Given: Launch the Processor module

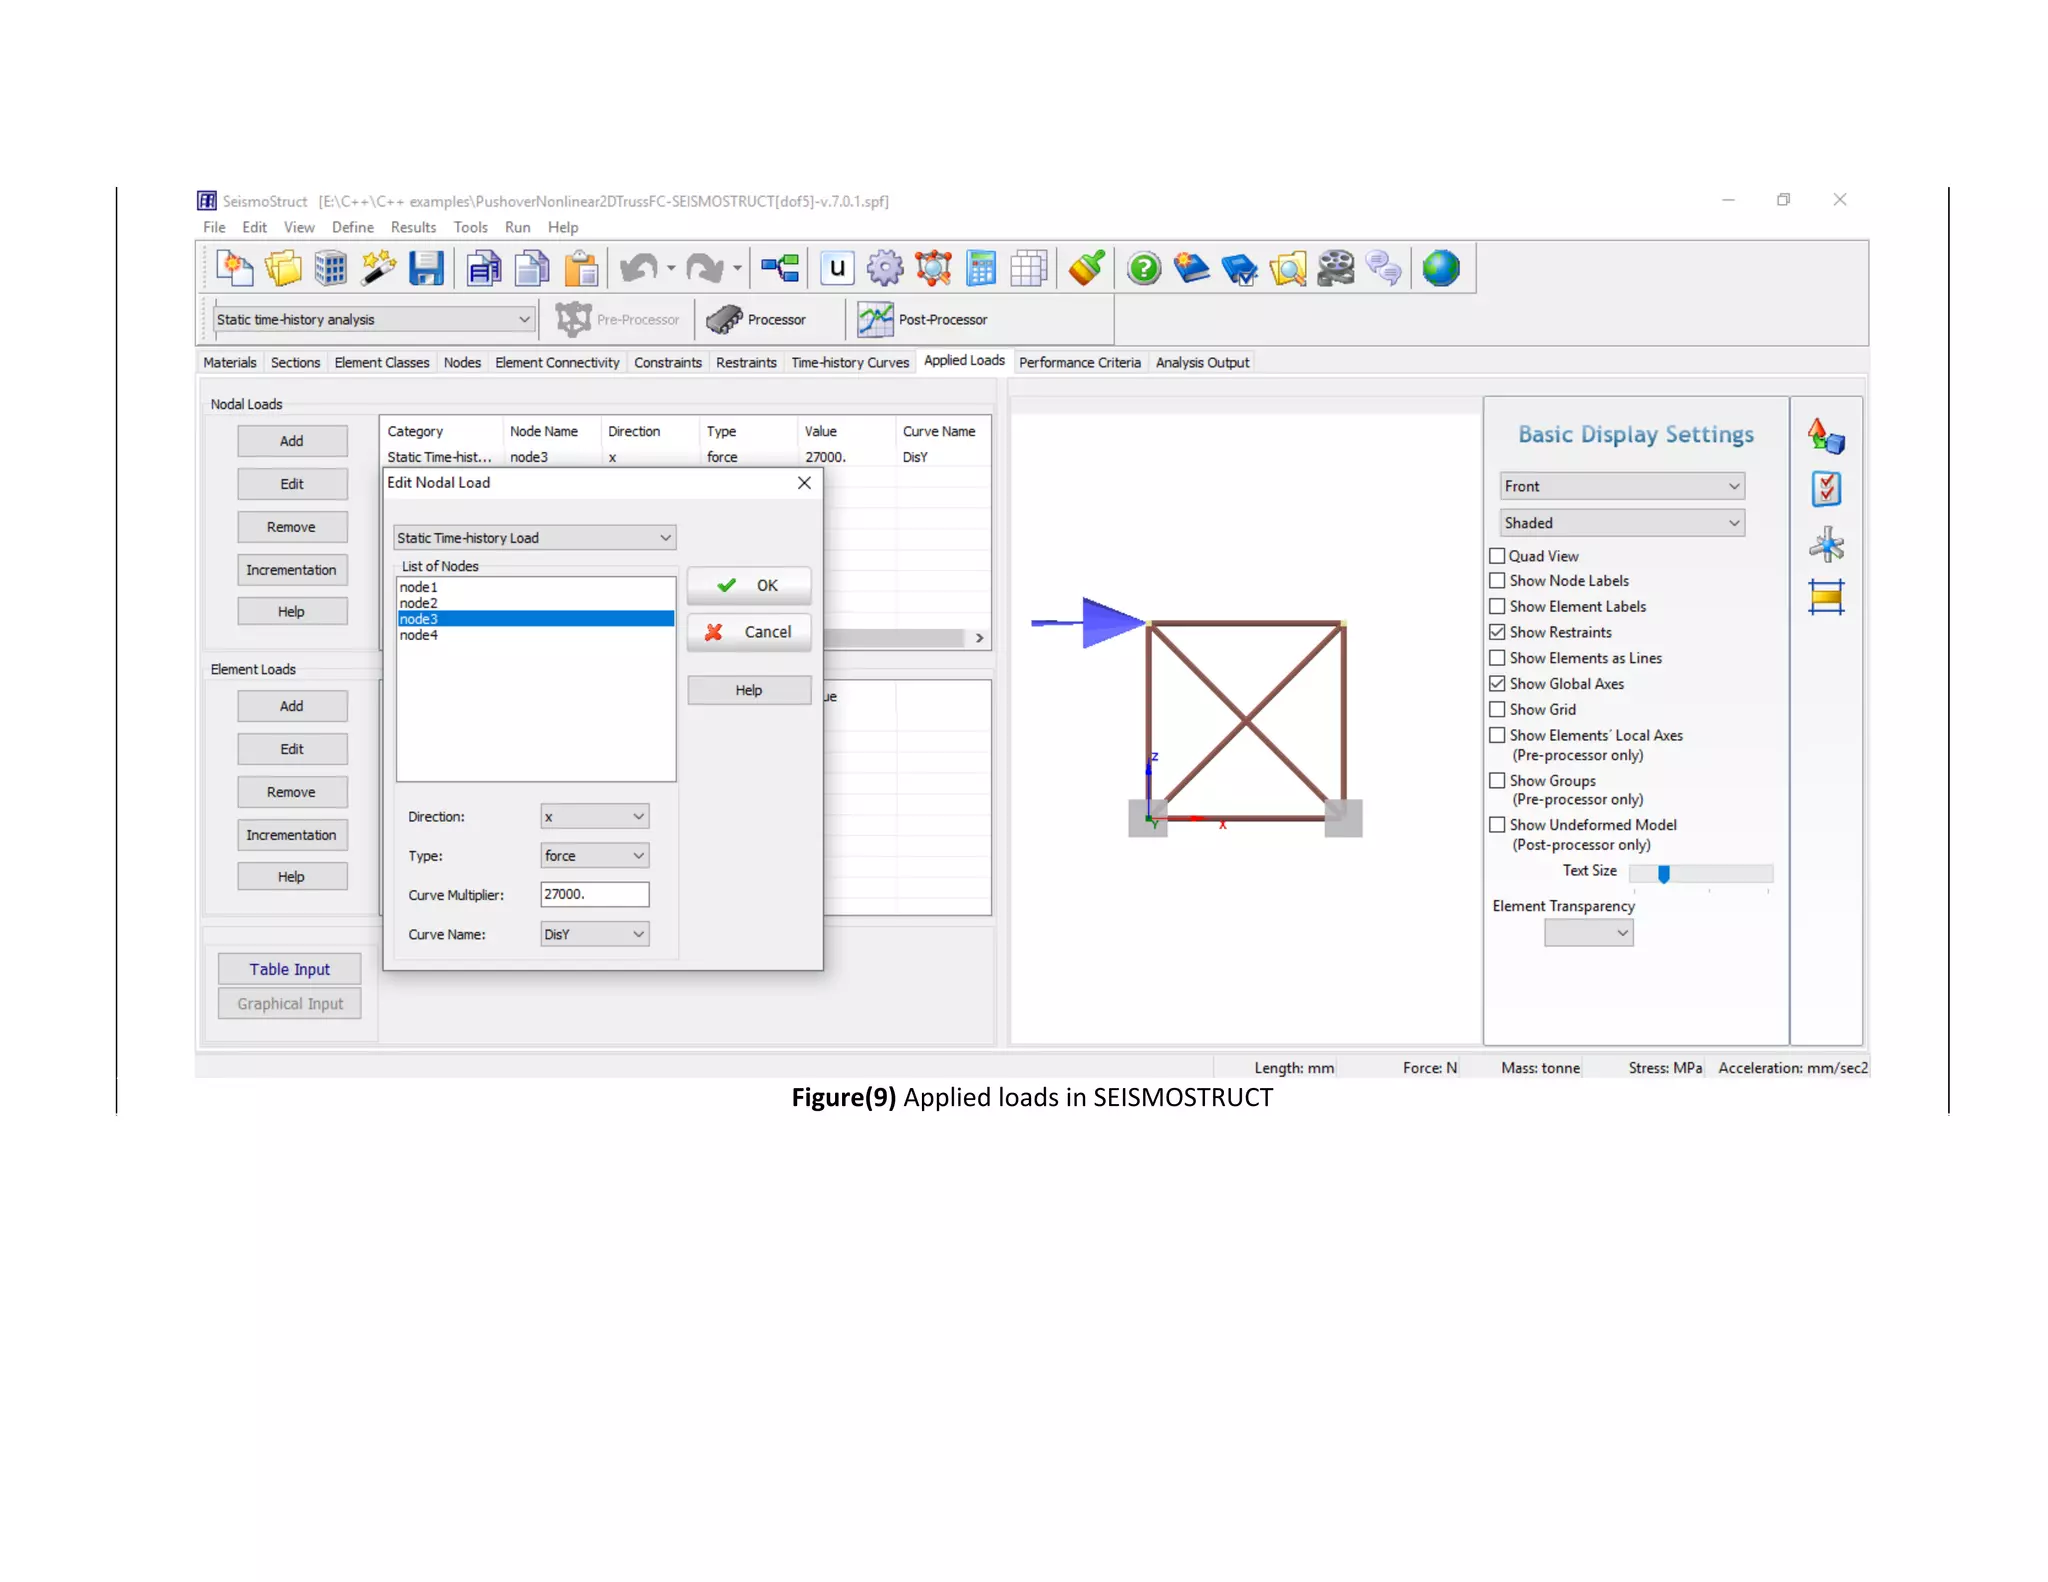Looking at the screenshot, I should click(757, 320).
